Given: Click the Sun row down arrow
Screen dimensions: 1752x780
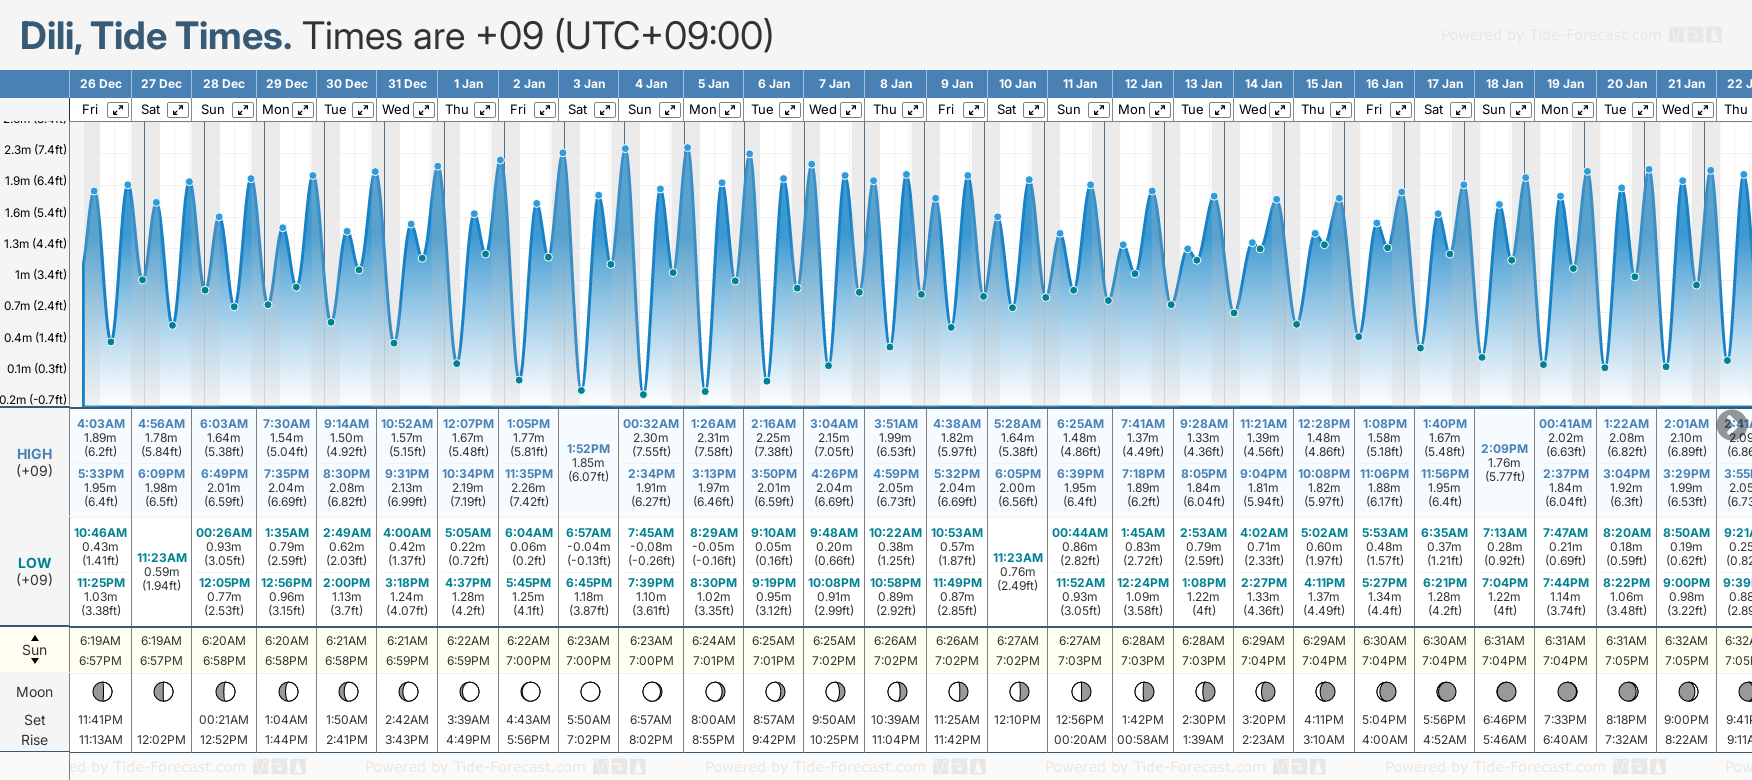Looking at the screenshot, I should (35, 662).
